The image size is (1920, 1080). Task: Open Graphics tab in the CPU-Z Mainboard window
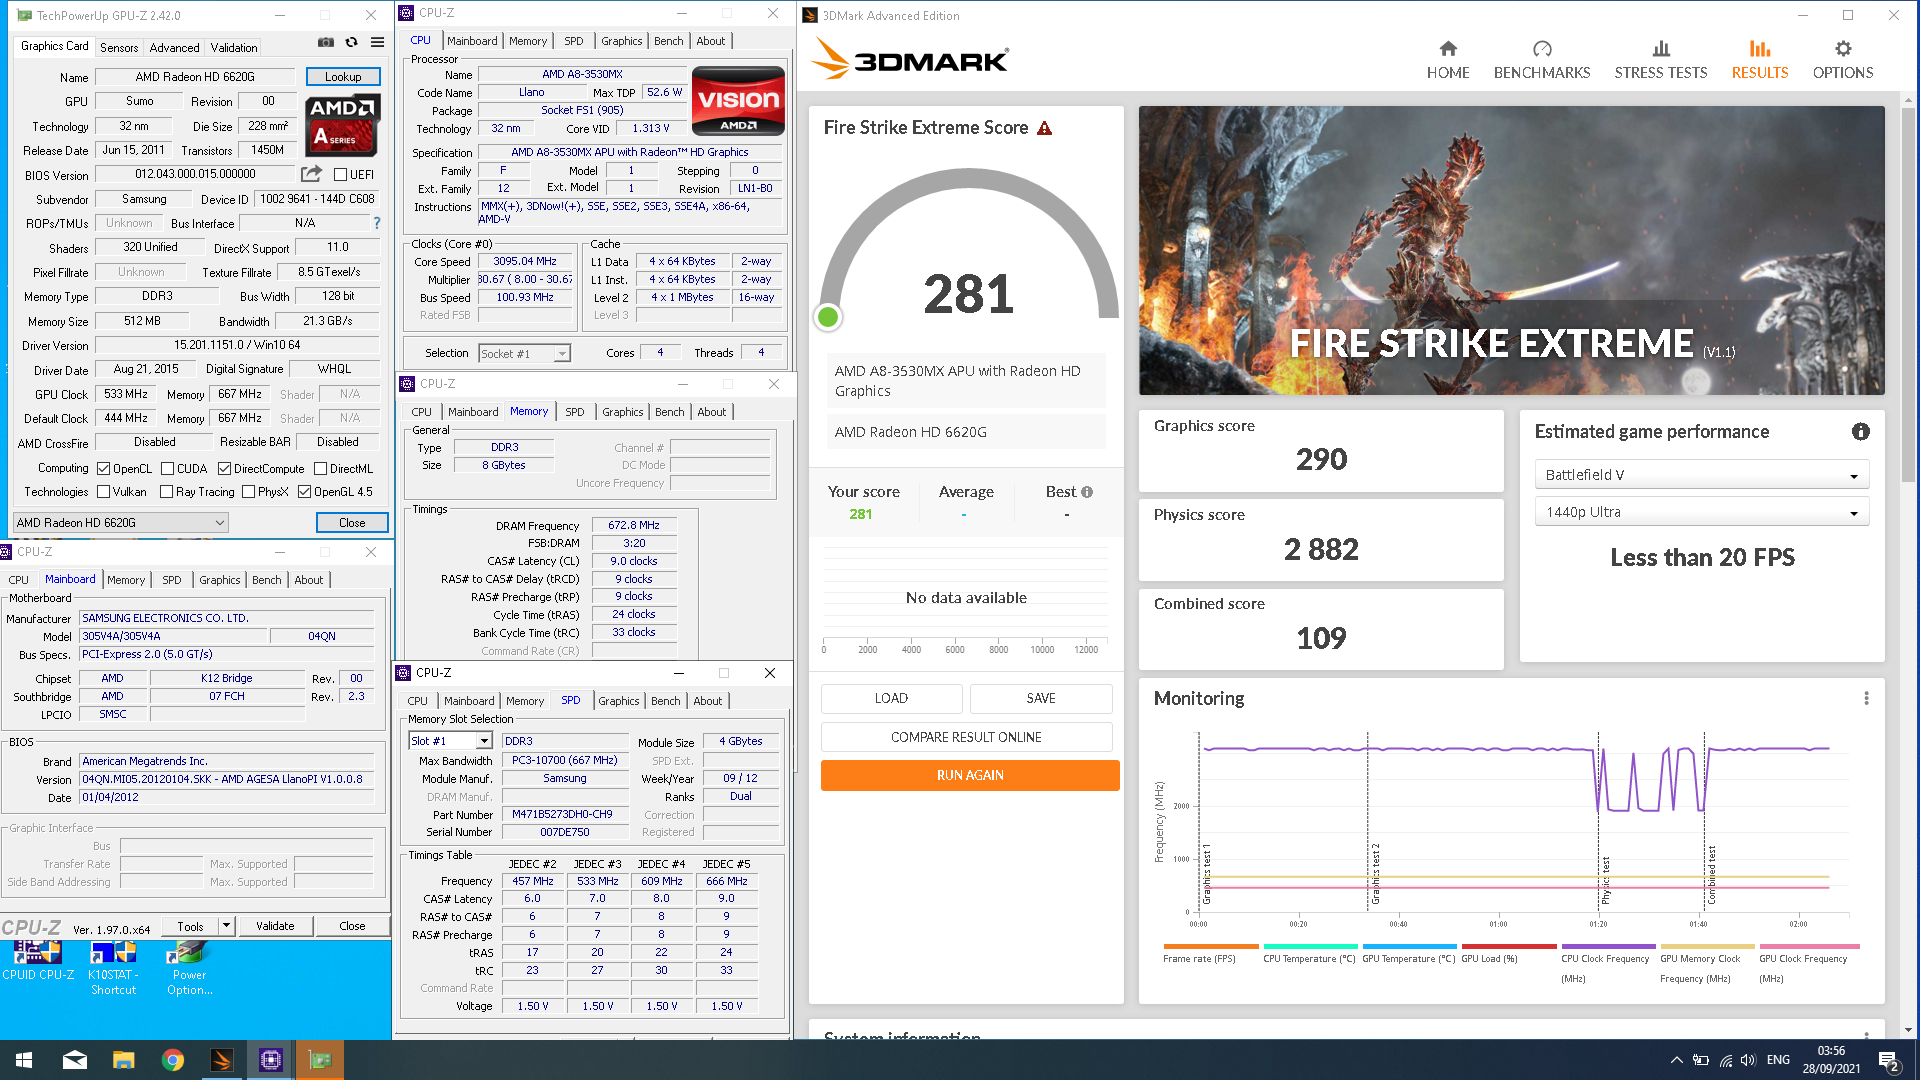(x=219, y=580)
